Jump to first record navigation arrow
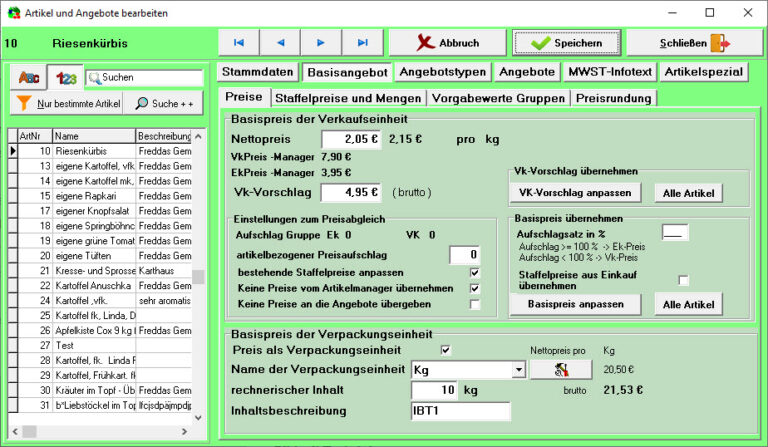The height and width of the screenshot is (447, 768). coord(239,43)
